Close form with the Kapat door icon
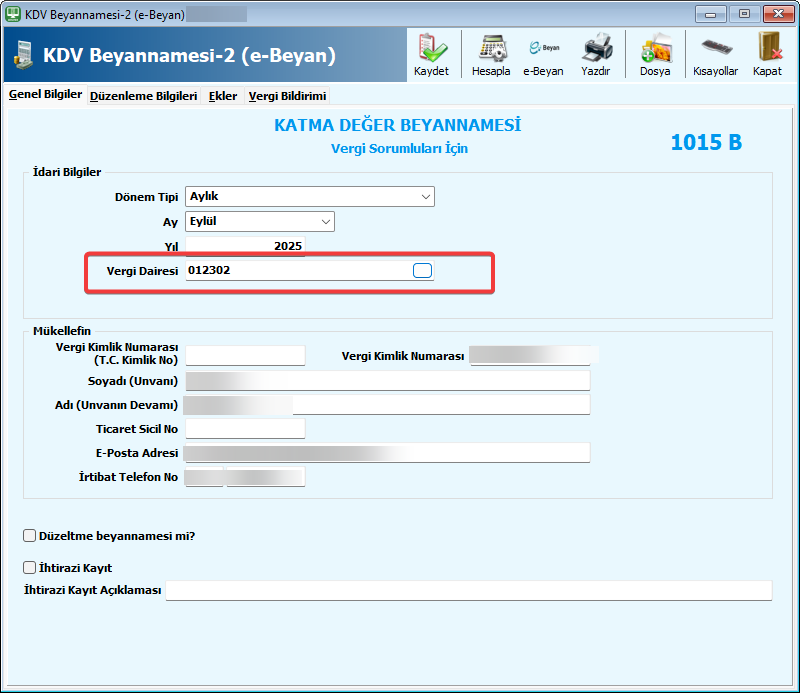This screenshot has height=693, width=800. click(768, 53)
